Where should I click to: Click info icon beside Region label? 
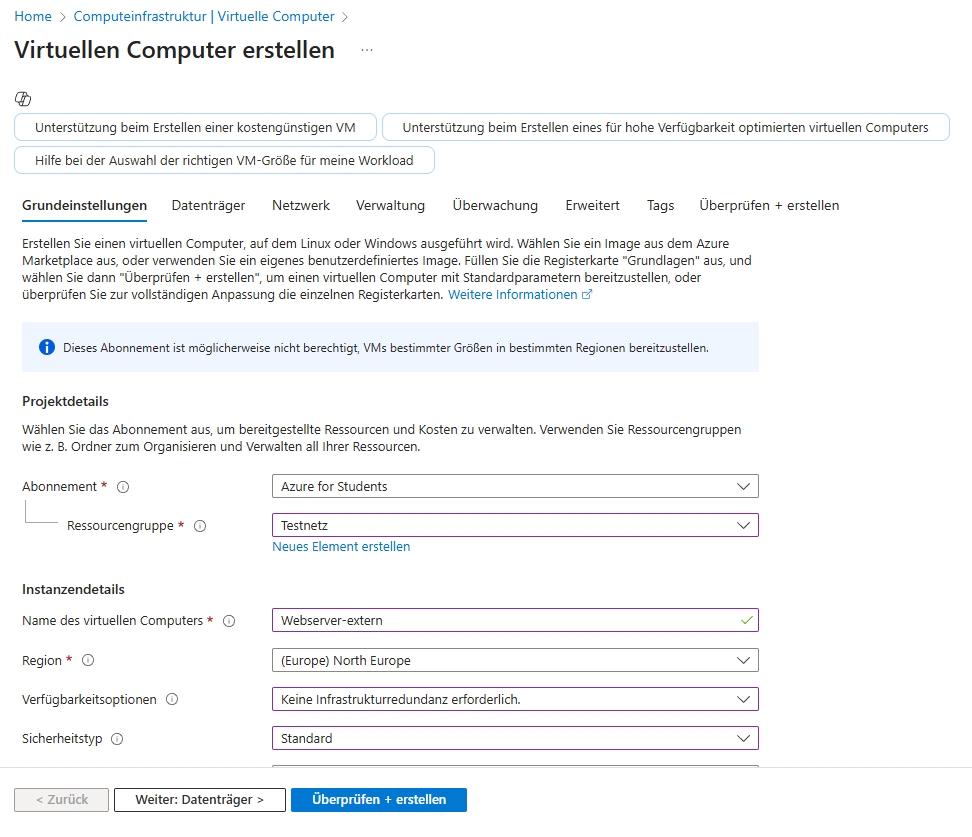[88, 660]
